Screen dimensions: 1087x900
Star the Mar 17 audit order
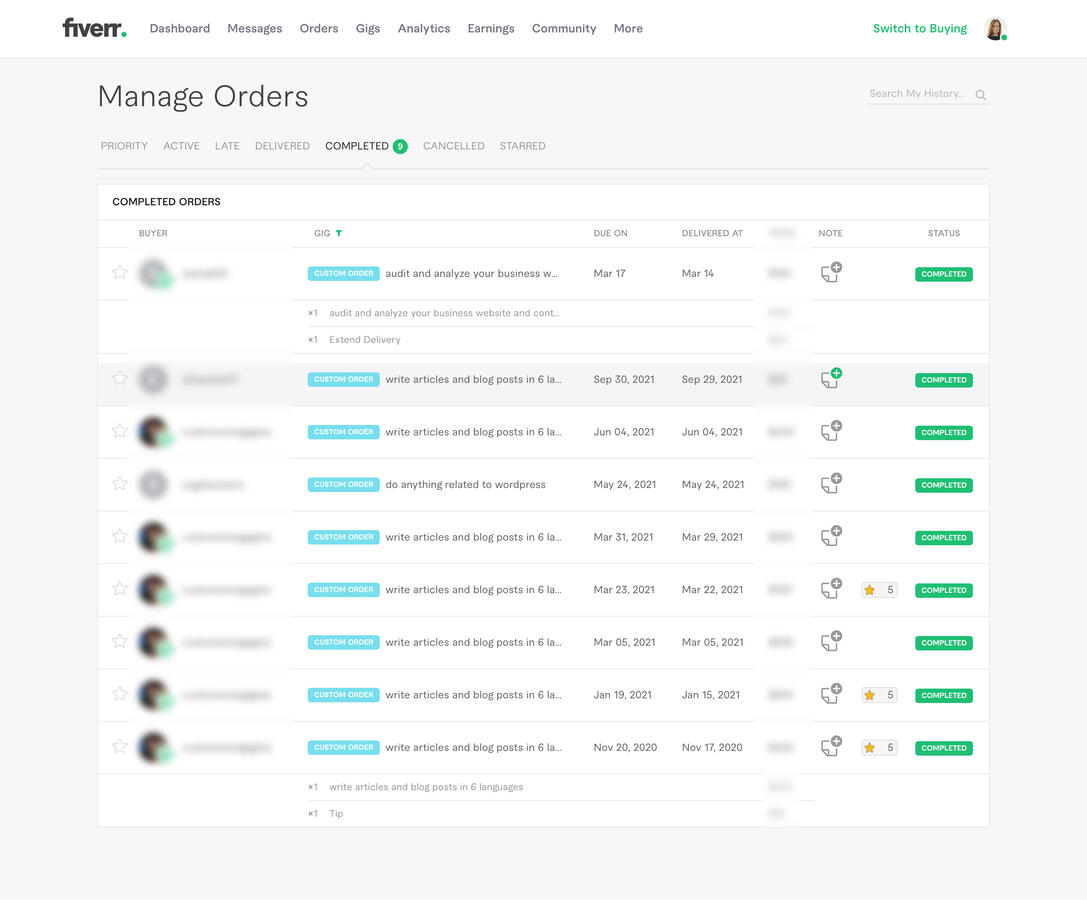119,272
